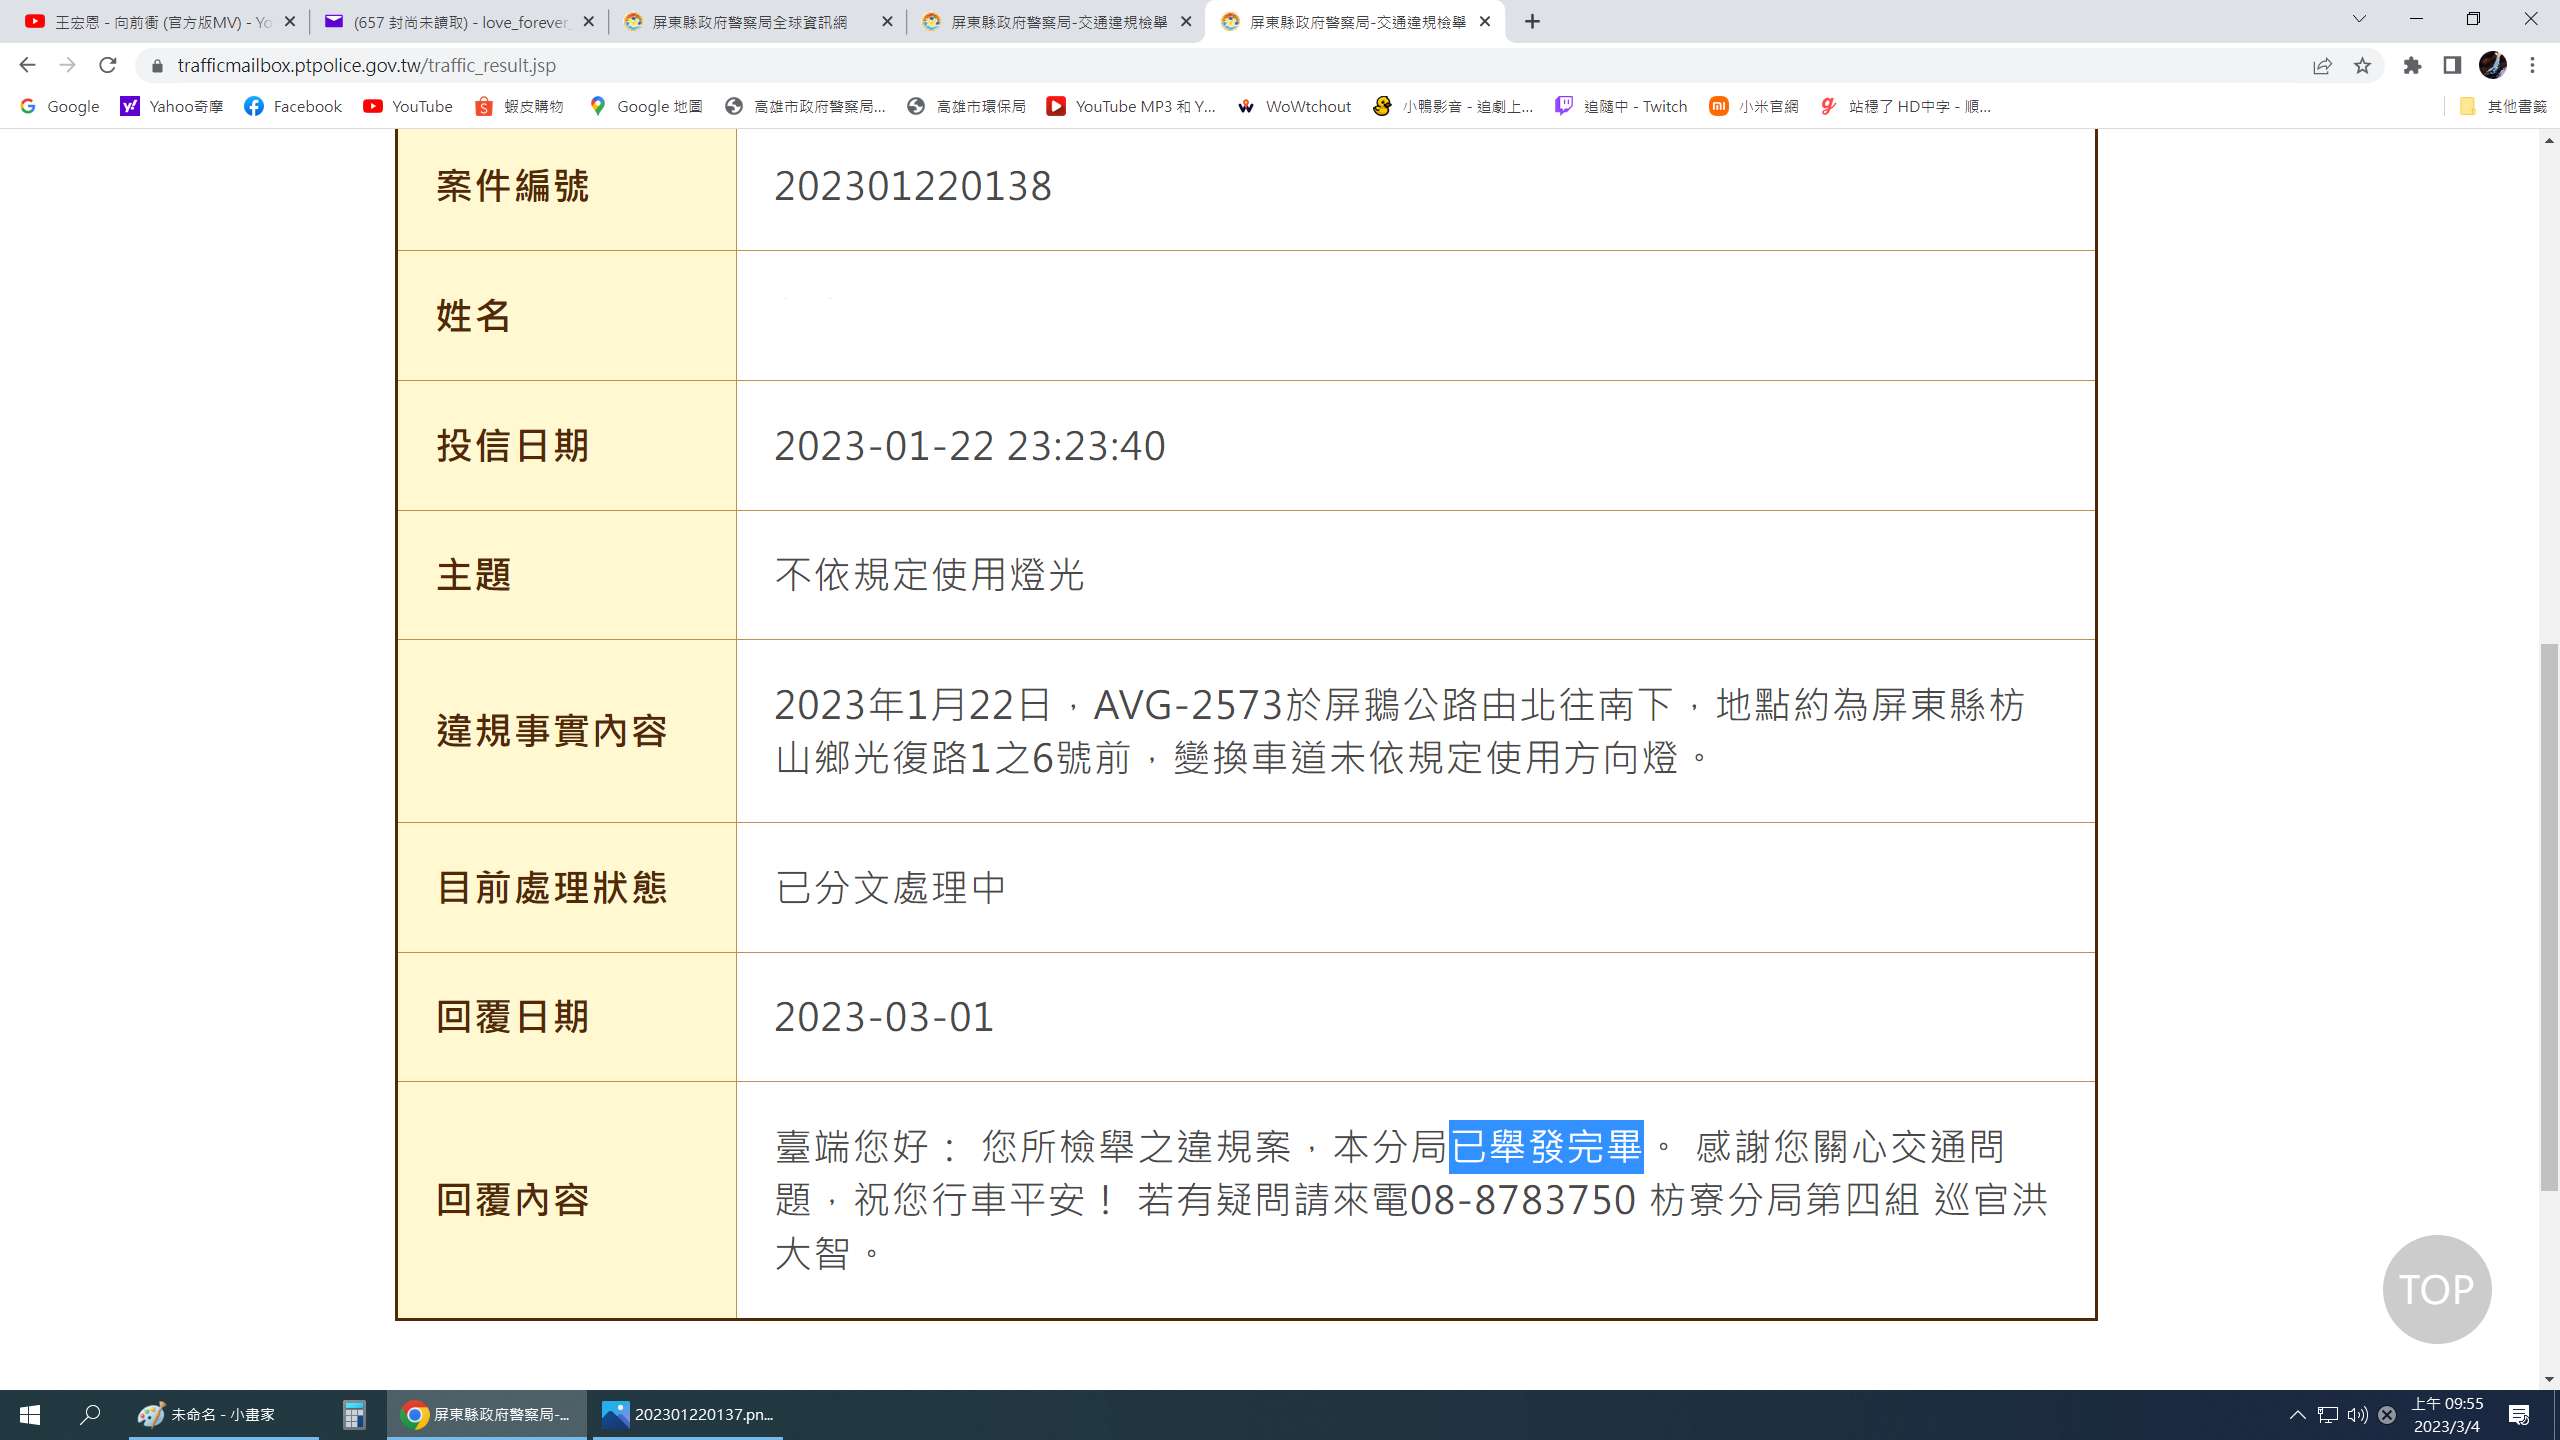Open the 其他書籤 folder
Image resolution: width=2560 pixels, height=1440 pixels.
(2502, 106)
